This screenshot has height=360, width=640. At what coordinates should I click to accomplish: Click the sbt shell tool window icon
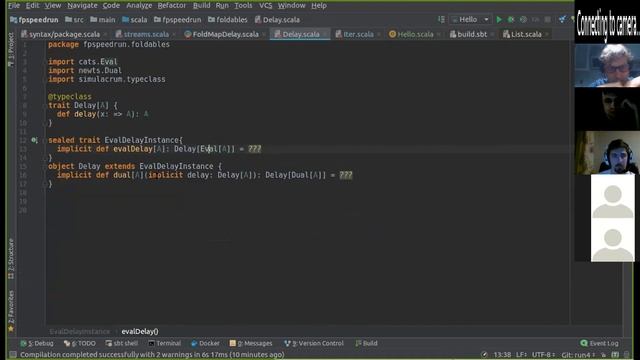108,343
